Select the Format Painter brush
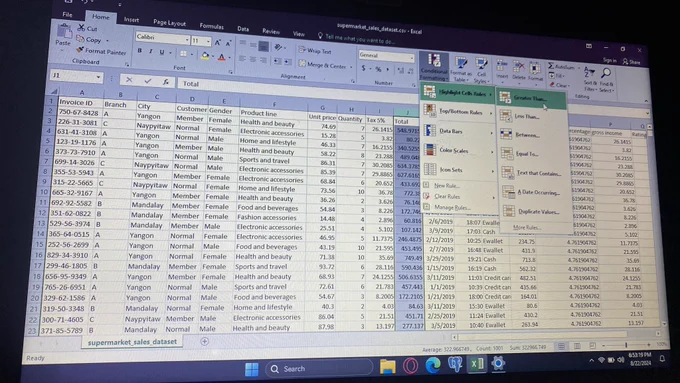 pyautogui.click(x=79, y=50)
